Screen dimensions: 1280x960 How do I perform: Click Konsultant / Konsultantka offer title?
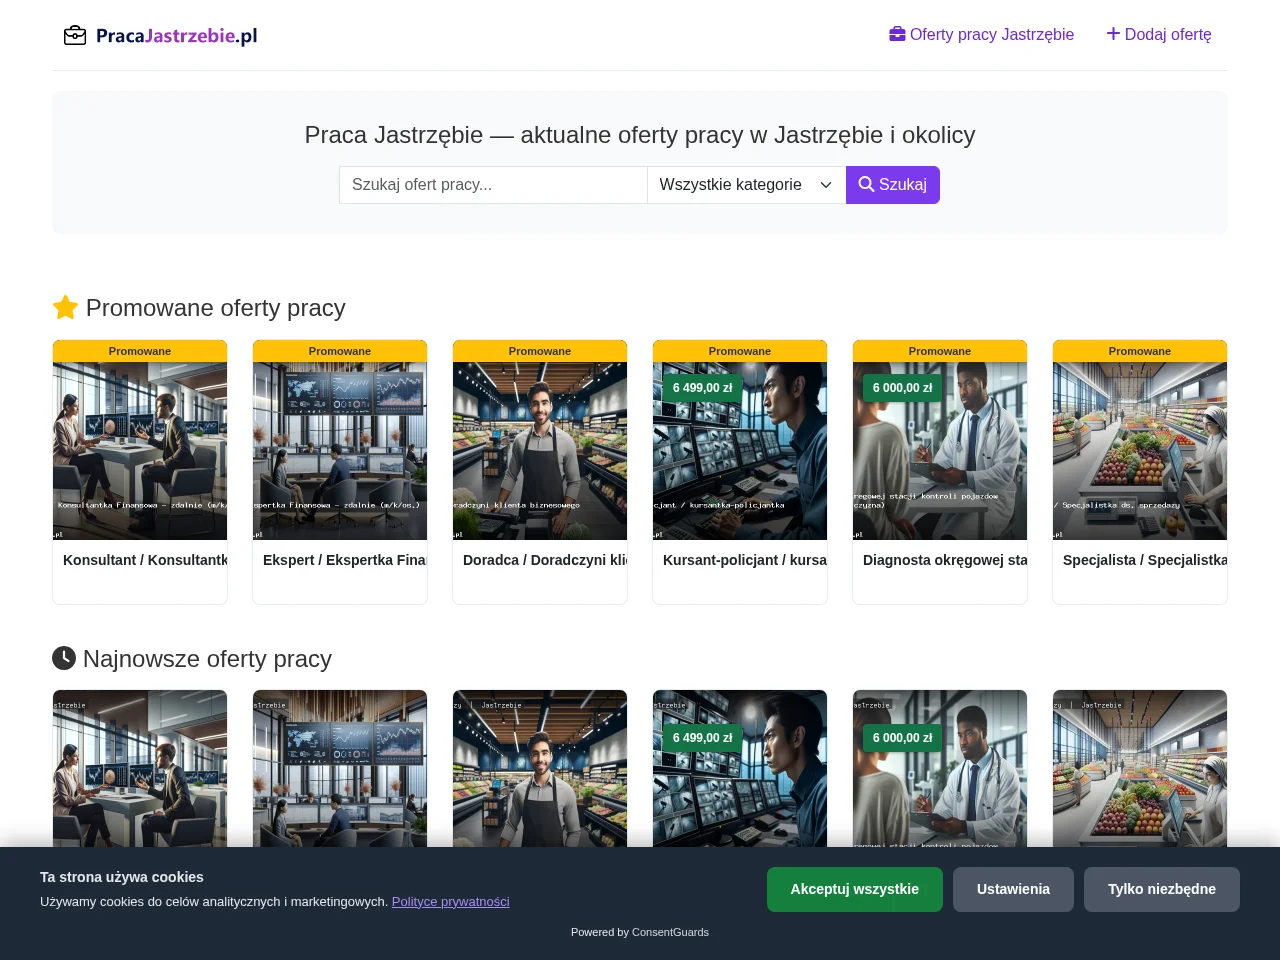click(x=145, y=560)
